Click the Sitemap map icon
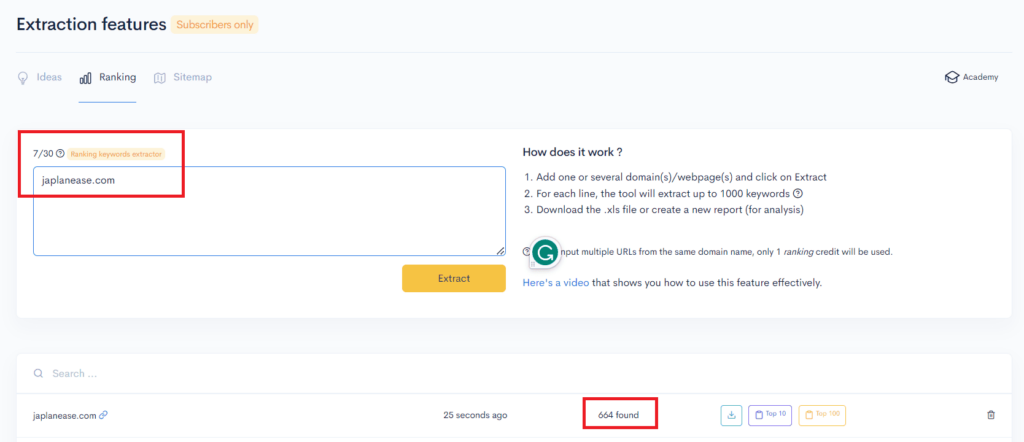The width and height of the screenshot is (1024, 442). (160, 78)
